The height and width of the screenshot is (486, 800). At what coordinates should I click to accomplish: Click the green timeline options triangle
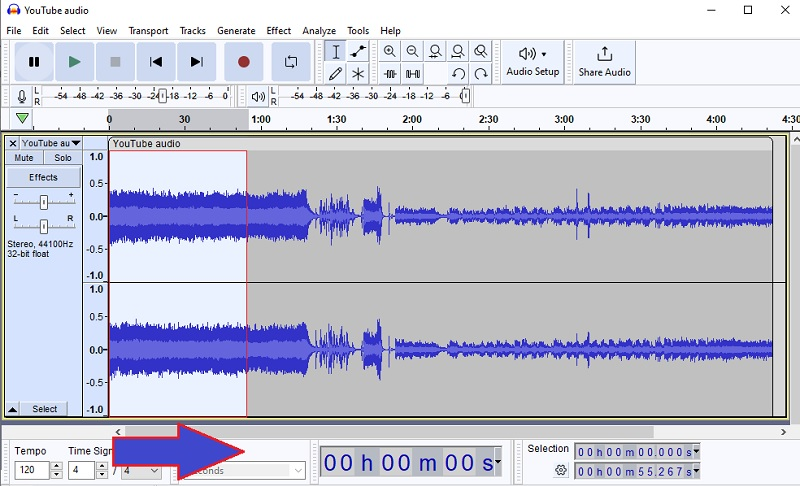pyautogui.click(x=22, y=119)
